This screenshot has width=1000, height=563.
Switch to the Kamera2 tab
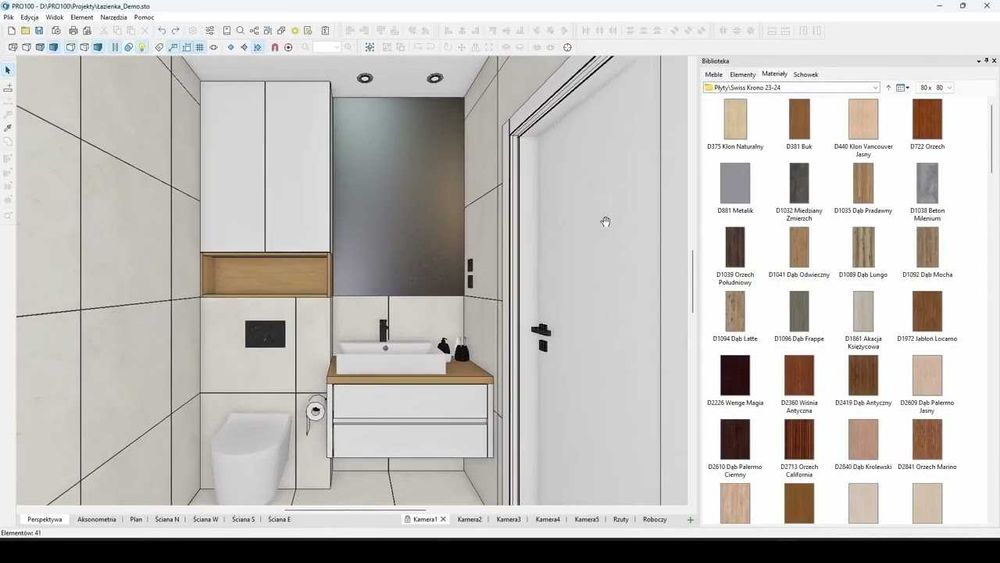click(469, 519)
